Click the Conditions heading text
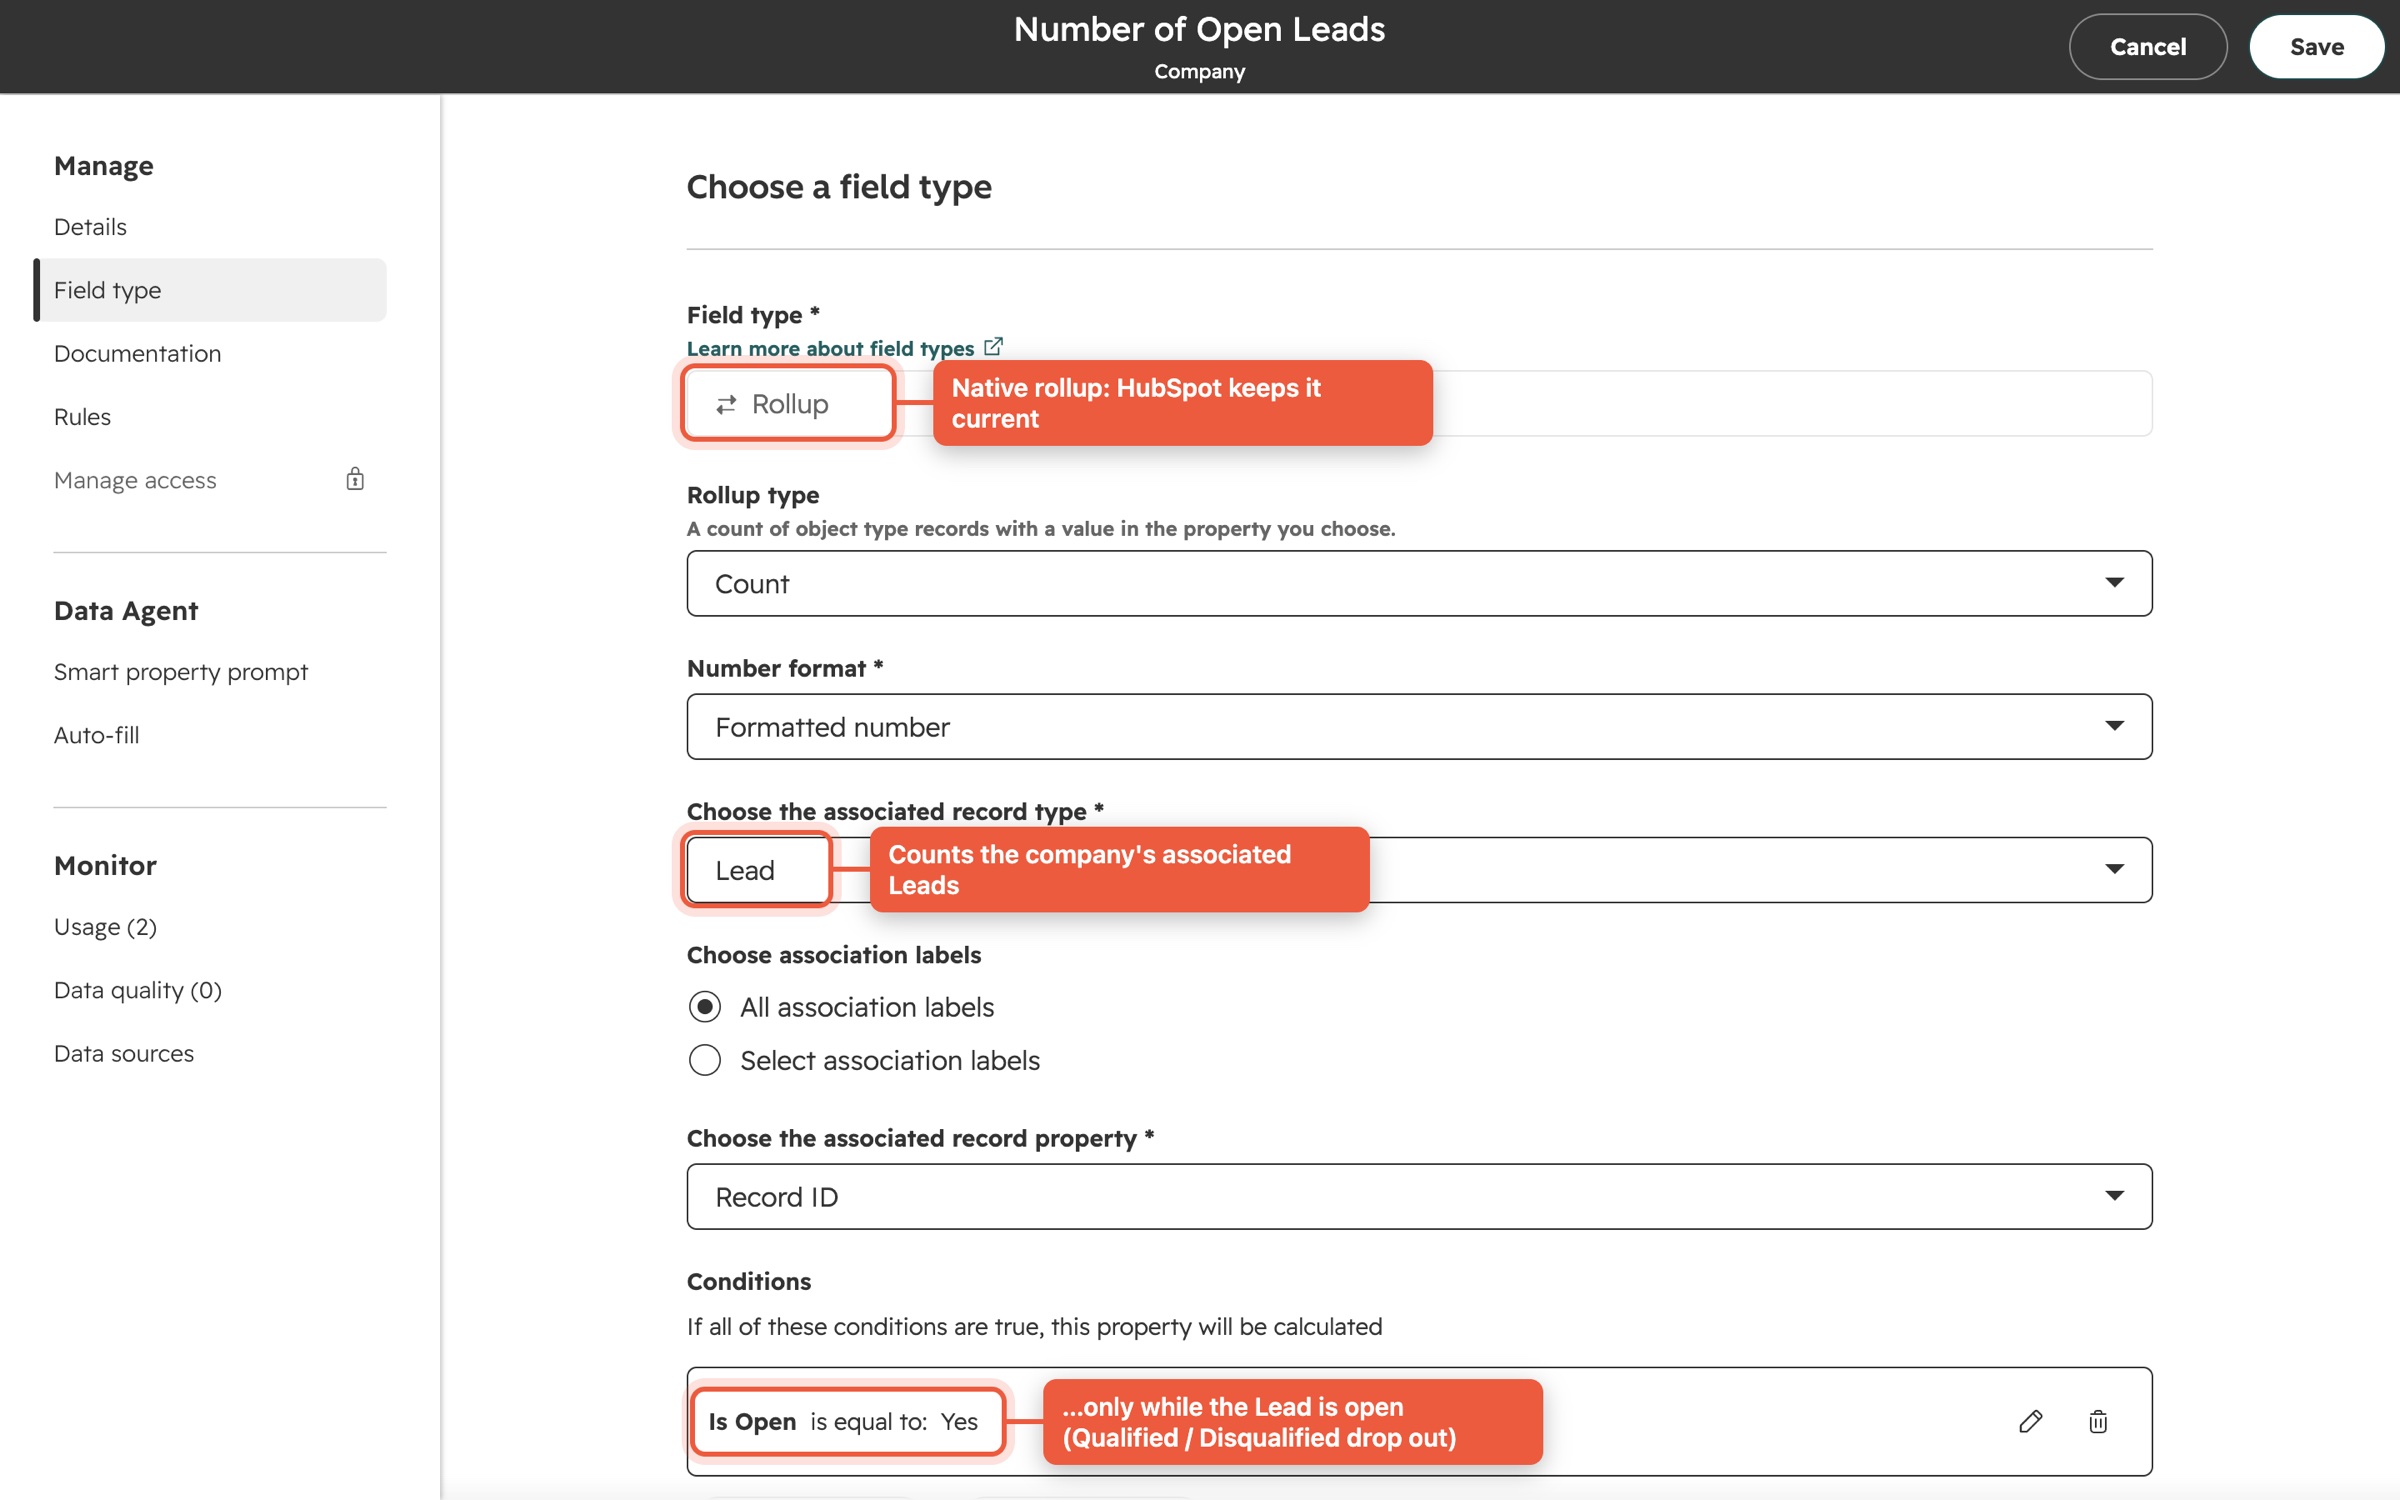 click(749, 1281)
